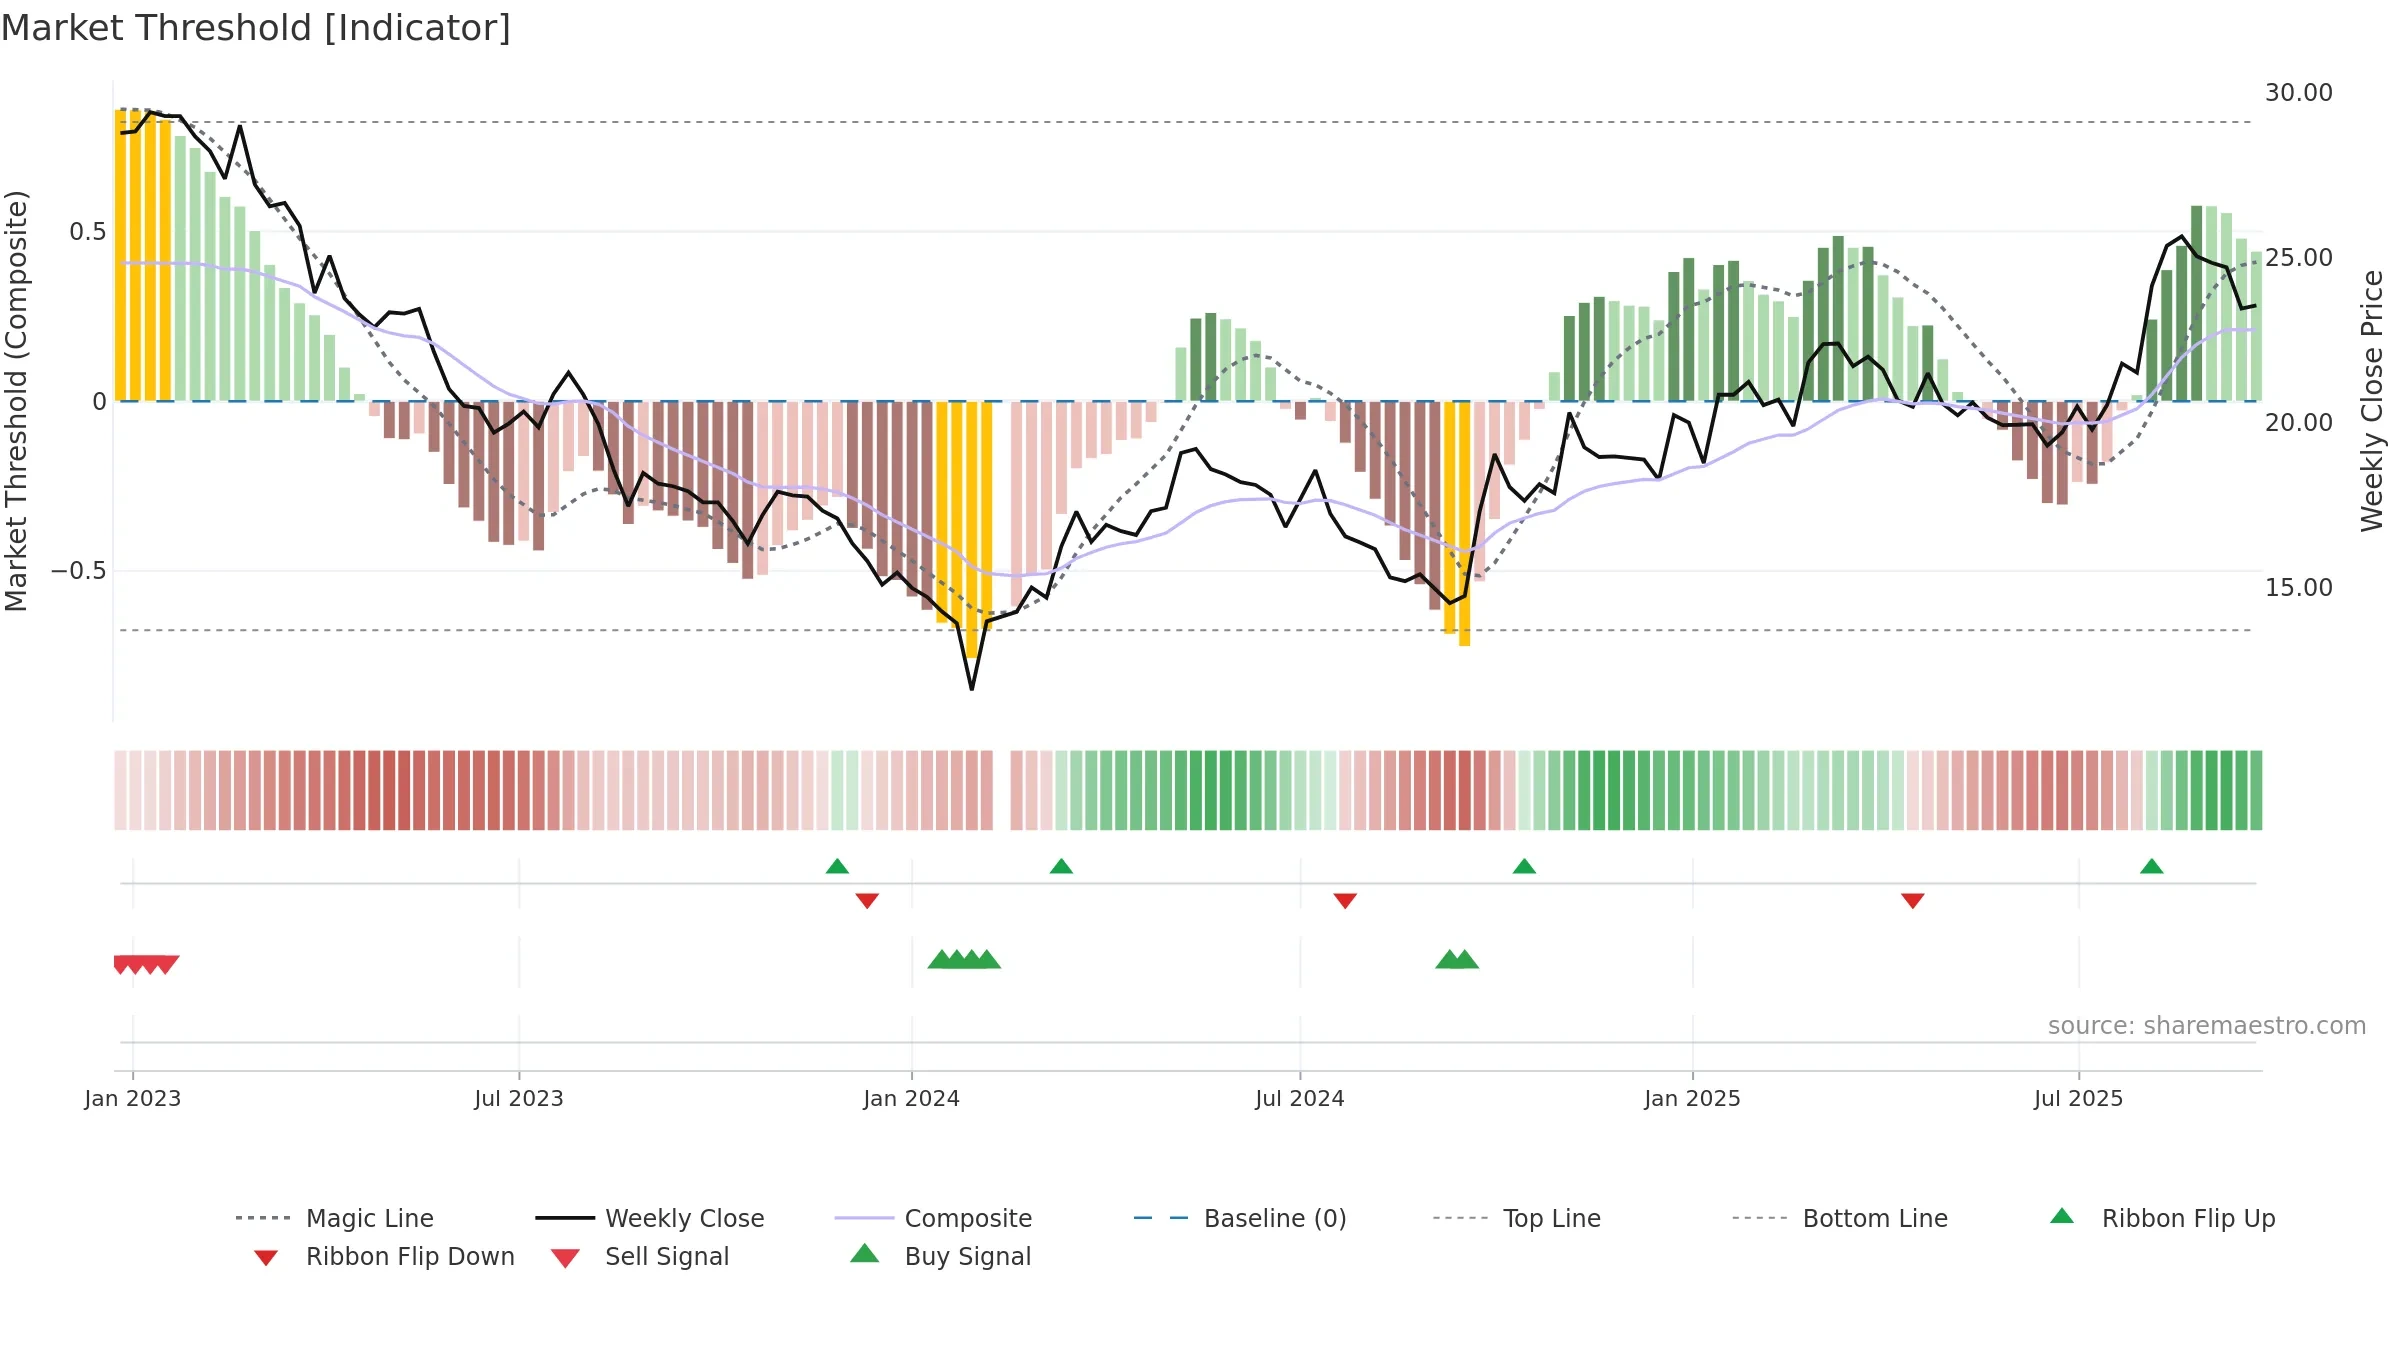
Task: Click the ribbon flip up marker of early 2024
Action: [x=1062, y=866]
